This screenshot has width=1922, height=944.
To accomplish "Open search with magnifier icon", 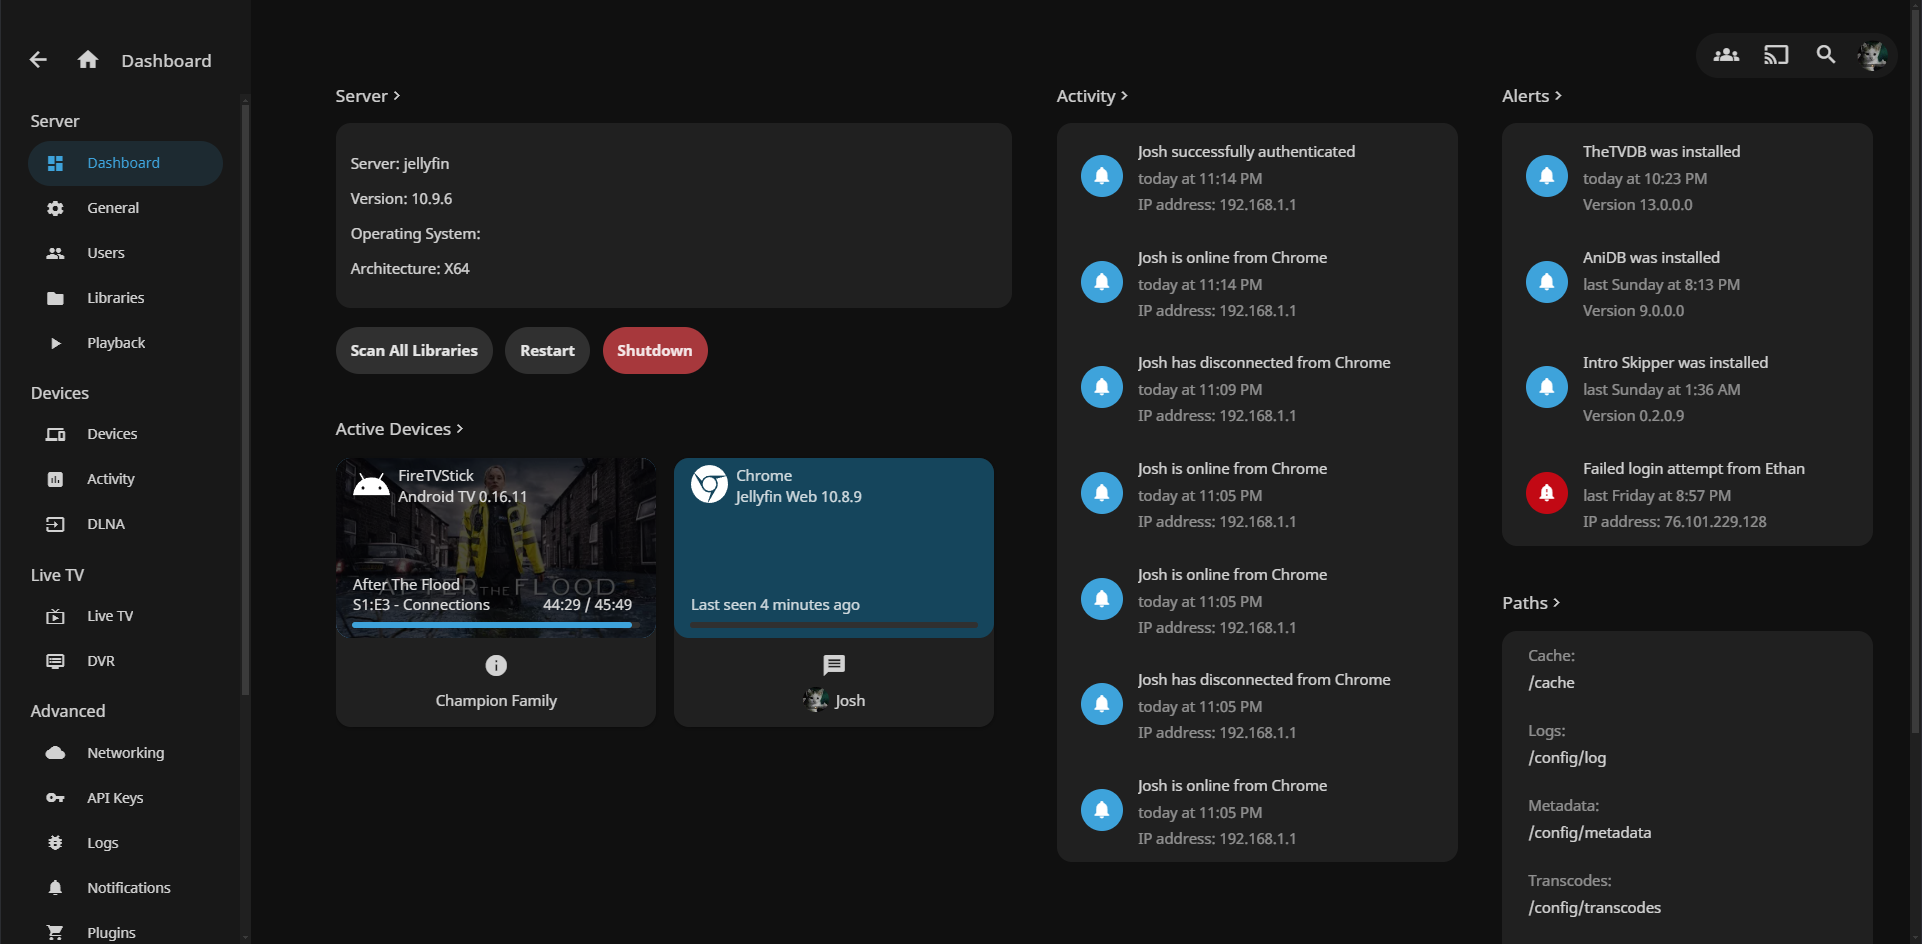I will [1825, 55].
